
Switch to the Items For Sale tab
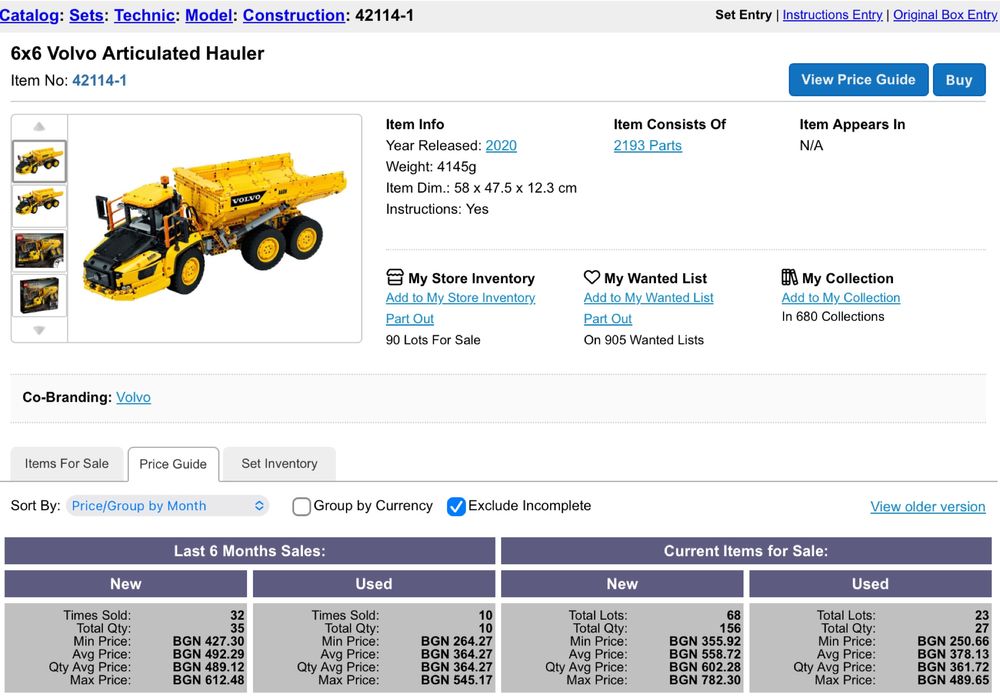[66, 464]
